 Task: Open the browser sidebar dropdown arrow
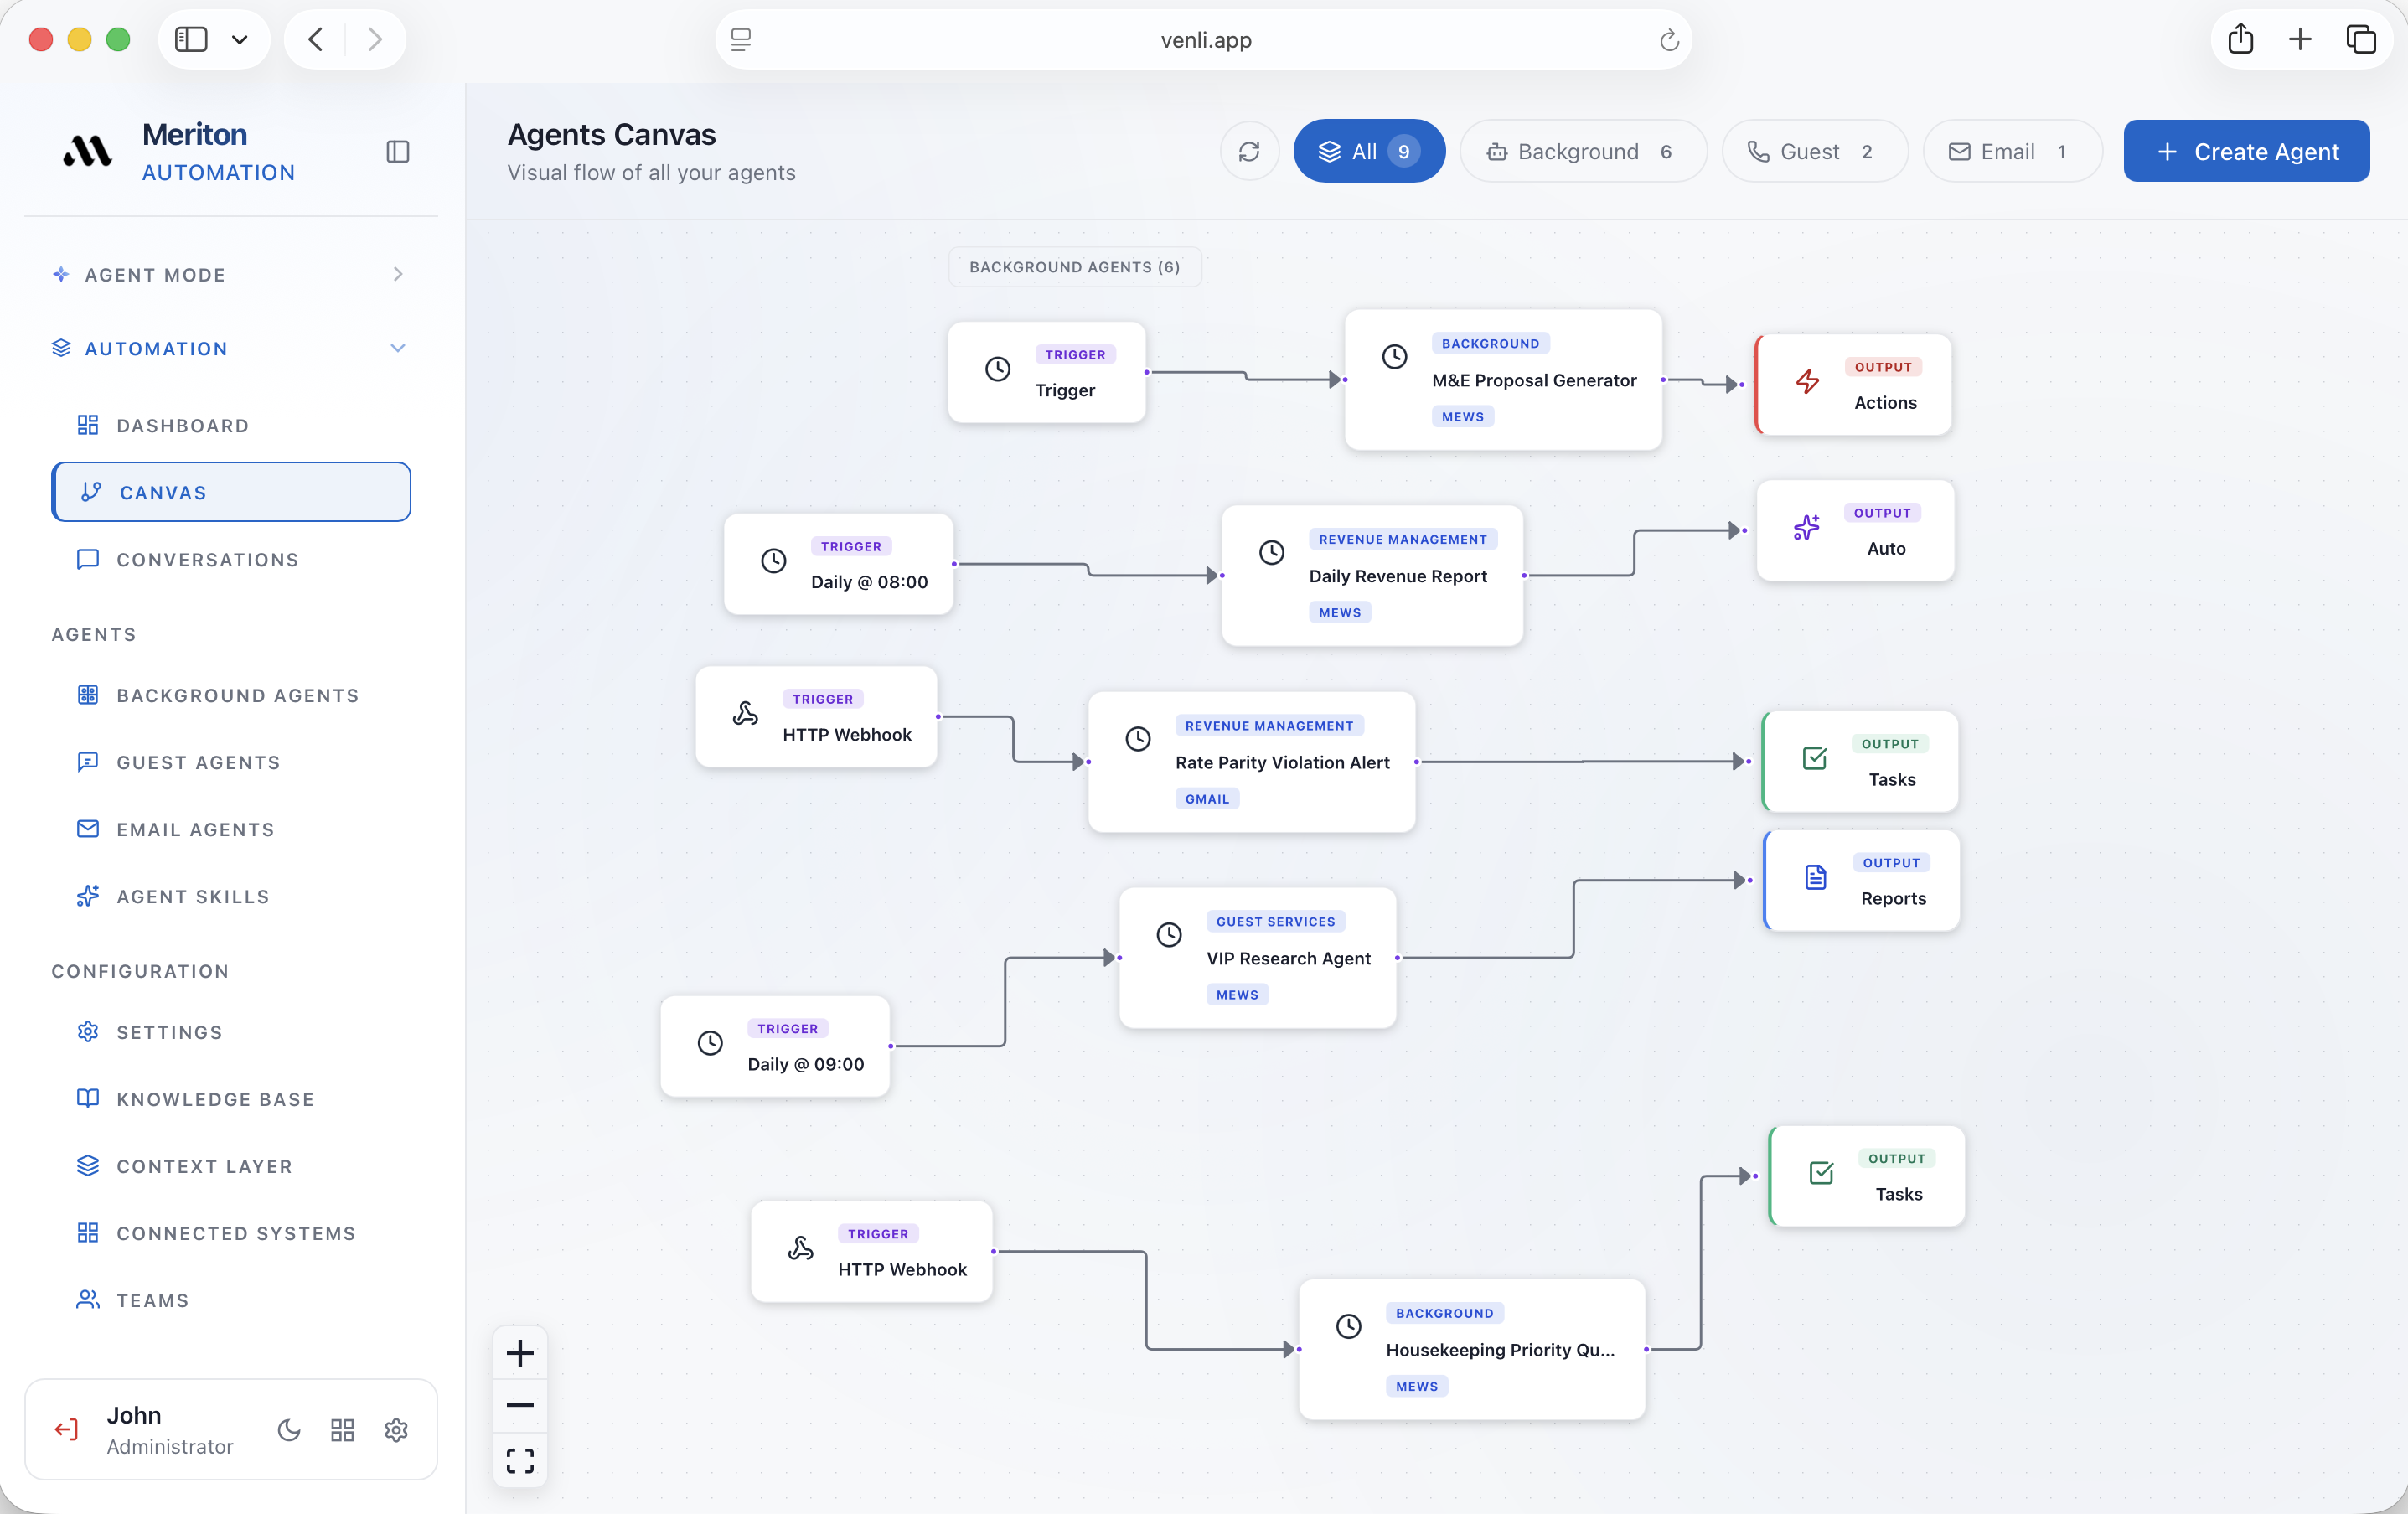(240, 40)
